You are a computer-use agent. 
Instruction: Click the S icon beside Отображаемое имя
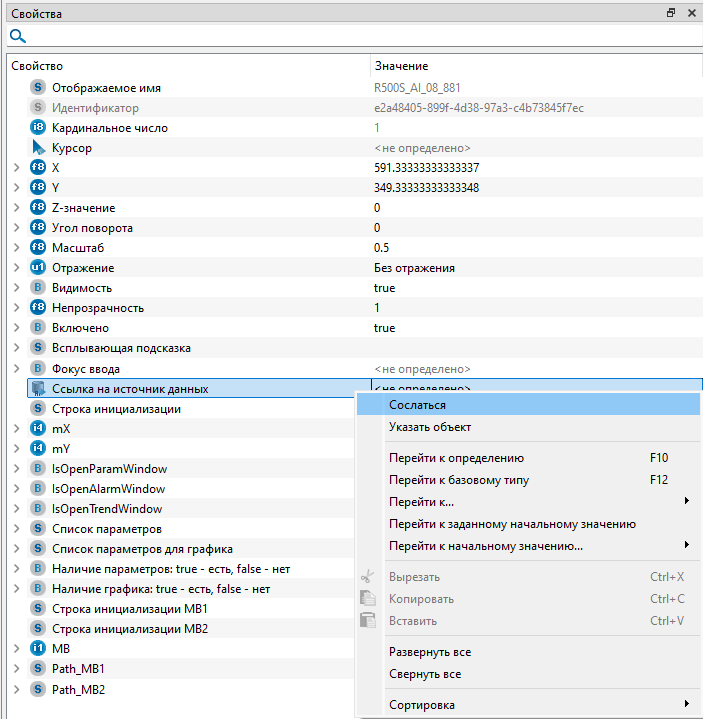pyautogui.click(x=39, y=88)
